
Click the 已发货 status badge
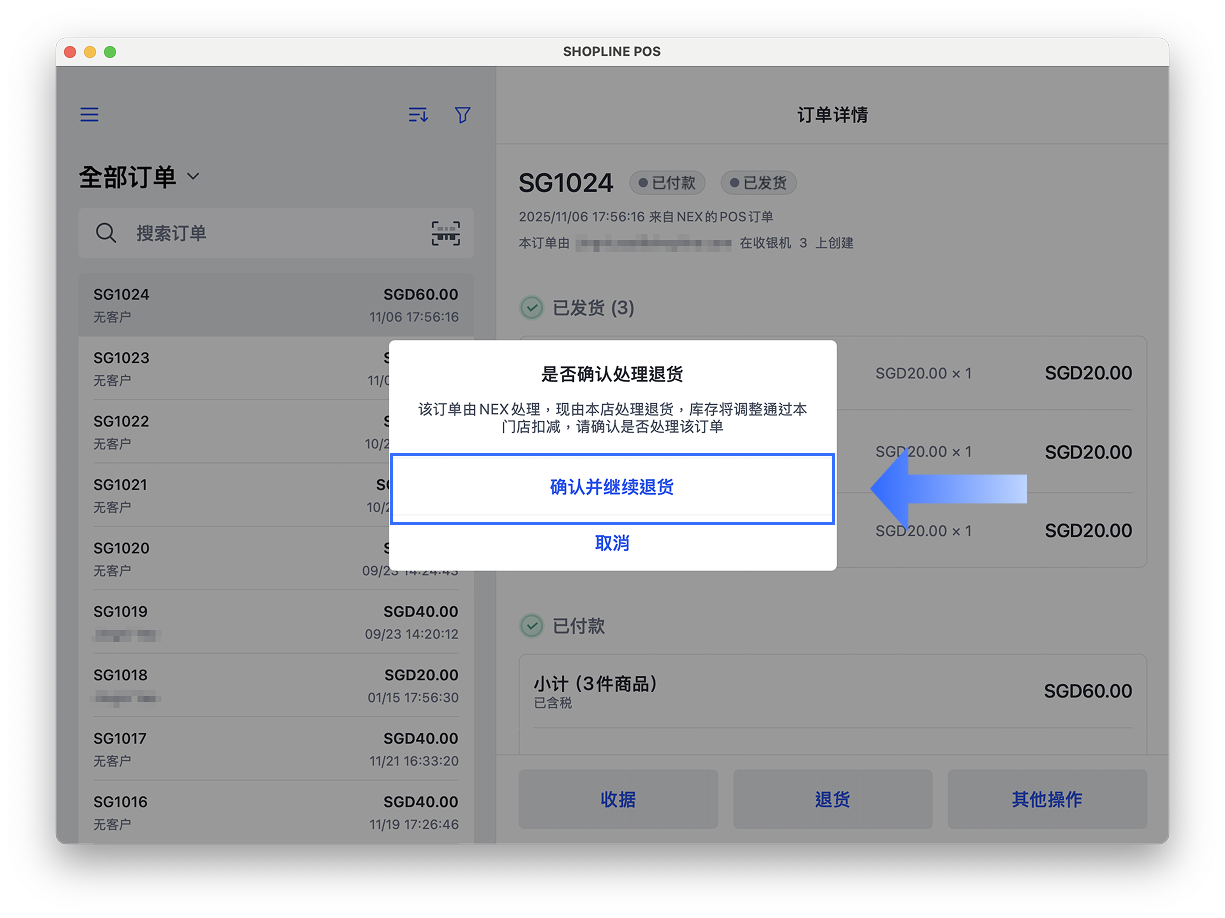(759, 183)
